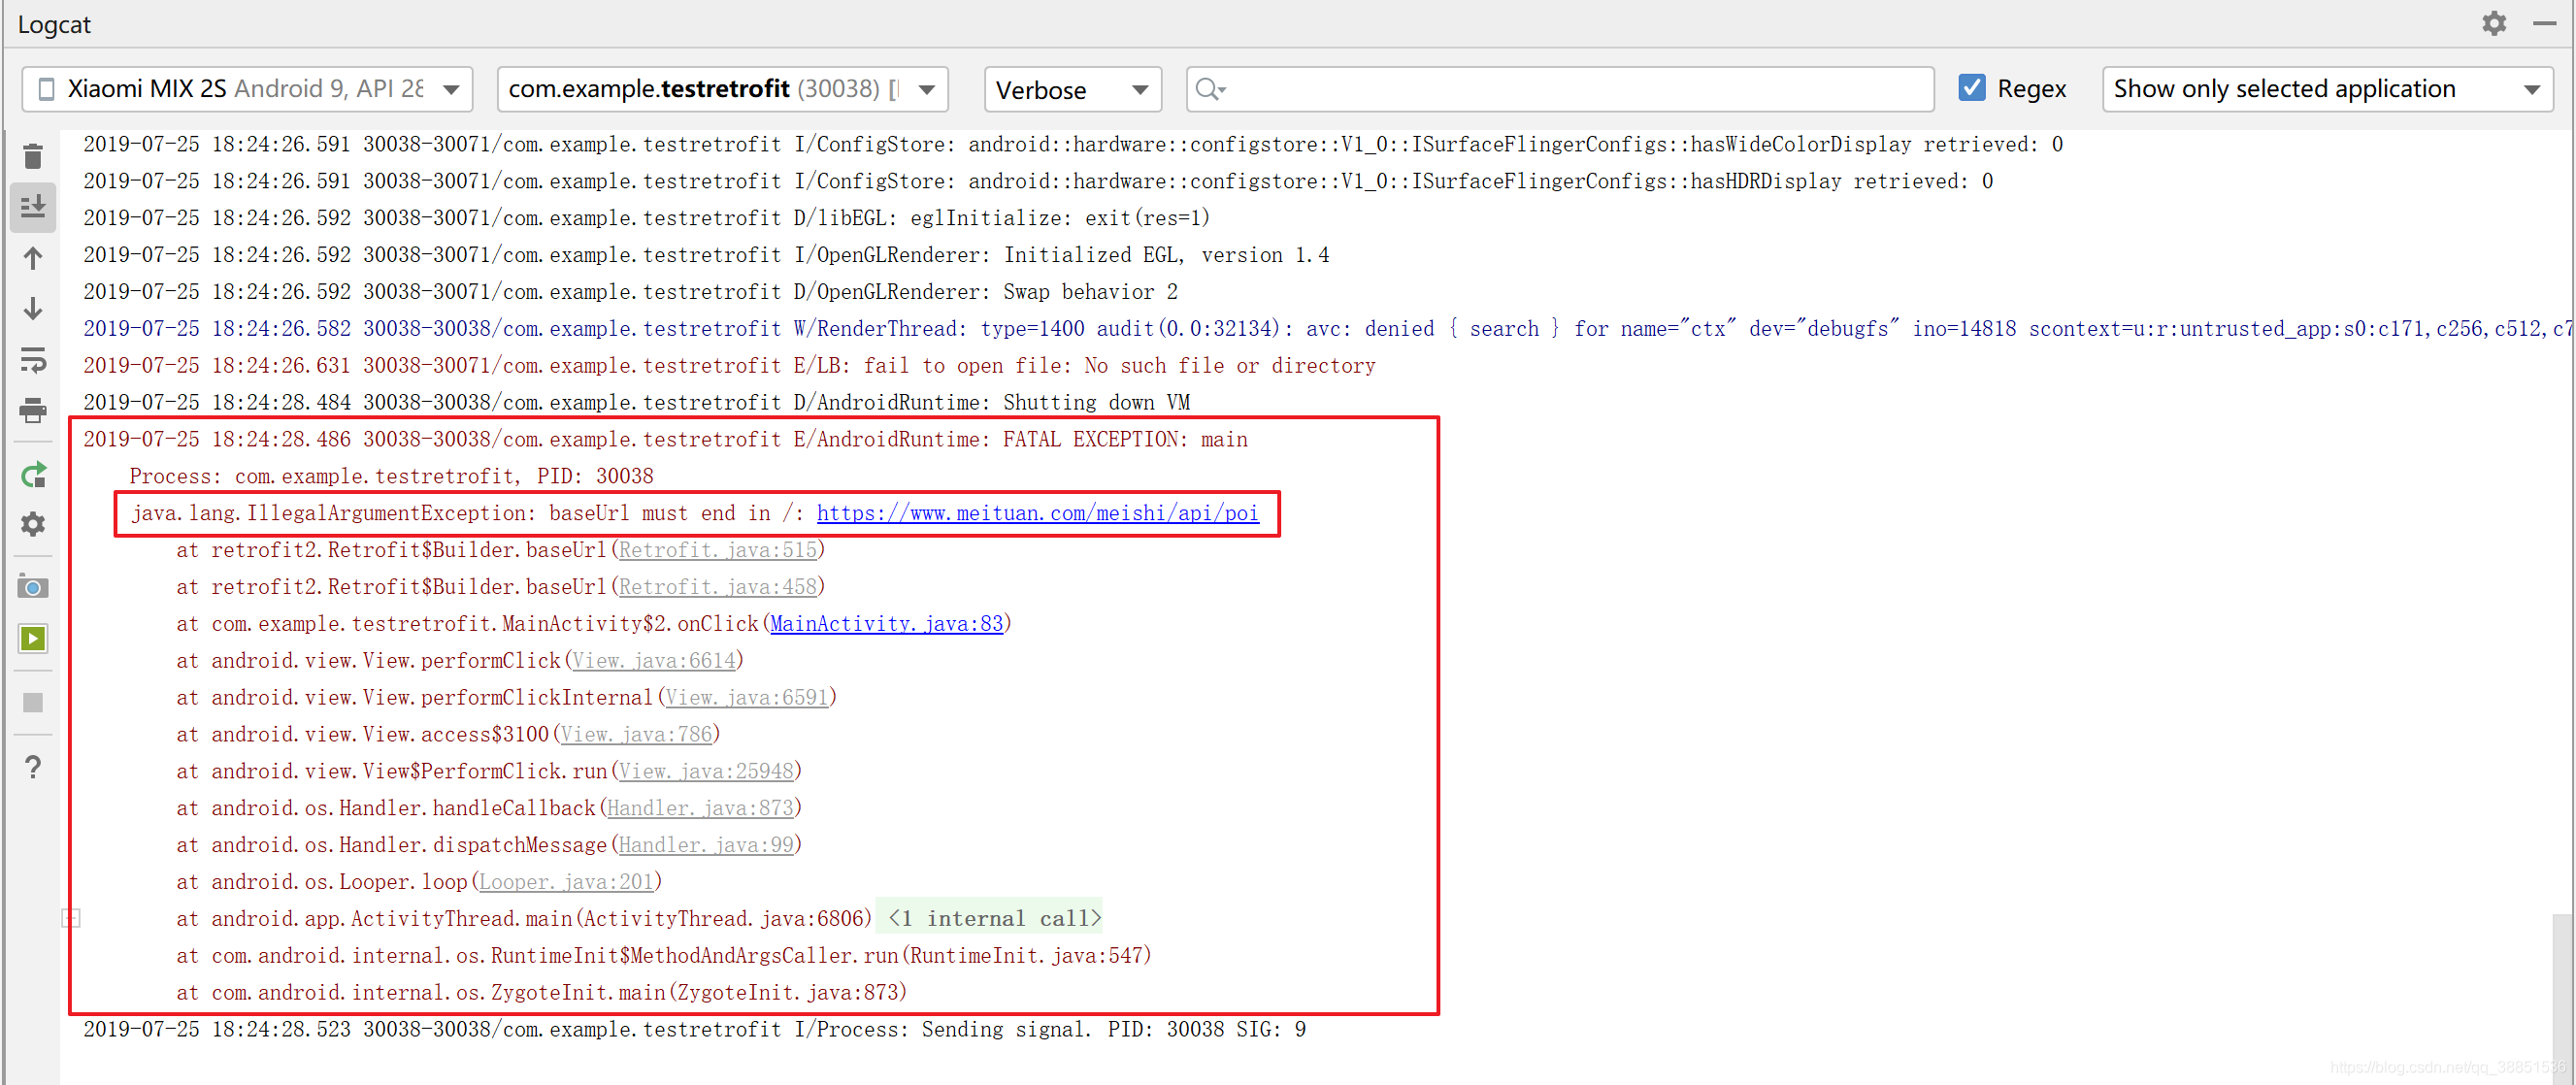The image size is (2576, 1085).
Task: Click the 'eglInitialize: exit(res=1)' log line
Action: pos(646,218)
